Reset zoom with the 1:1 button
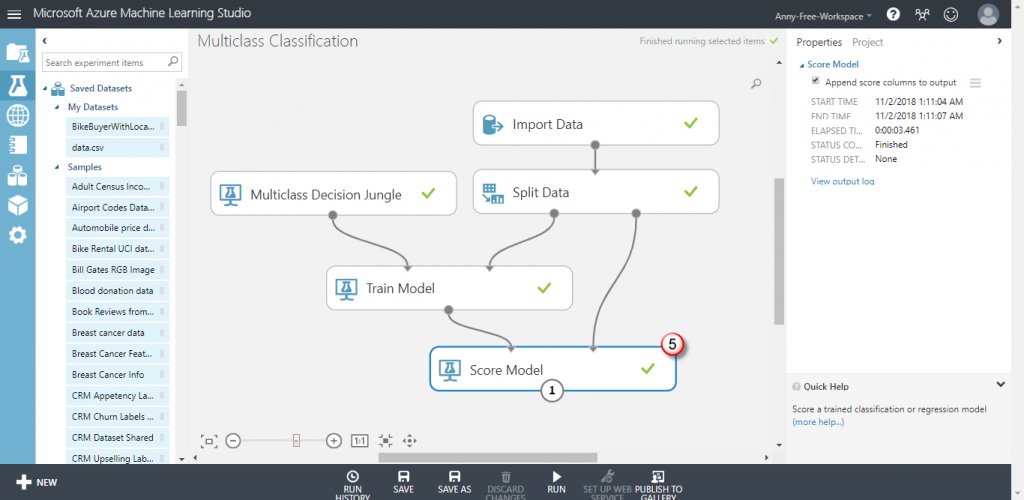 [360, 441]
